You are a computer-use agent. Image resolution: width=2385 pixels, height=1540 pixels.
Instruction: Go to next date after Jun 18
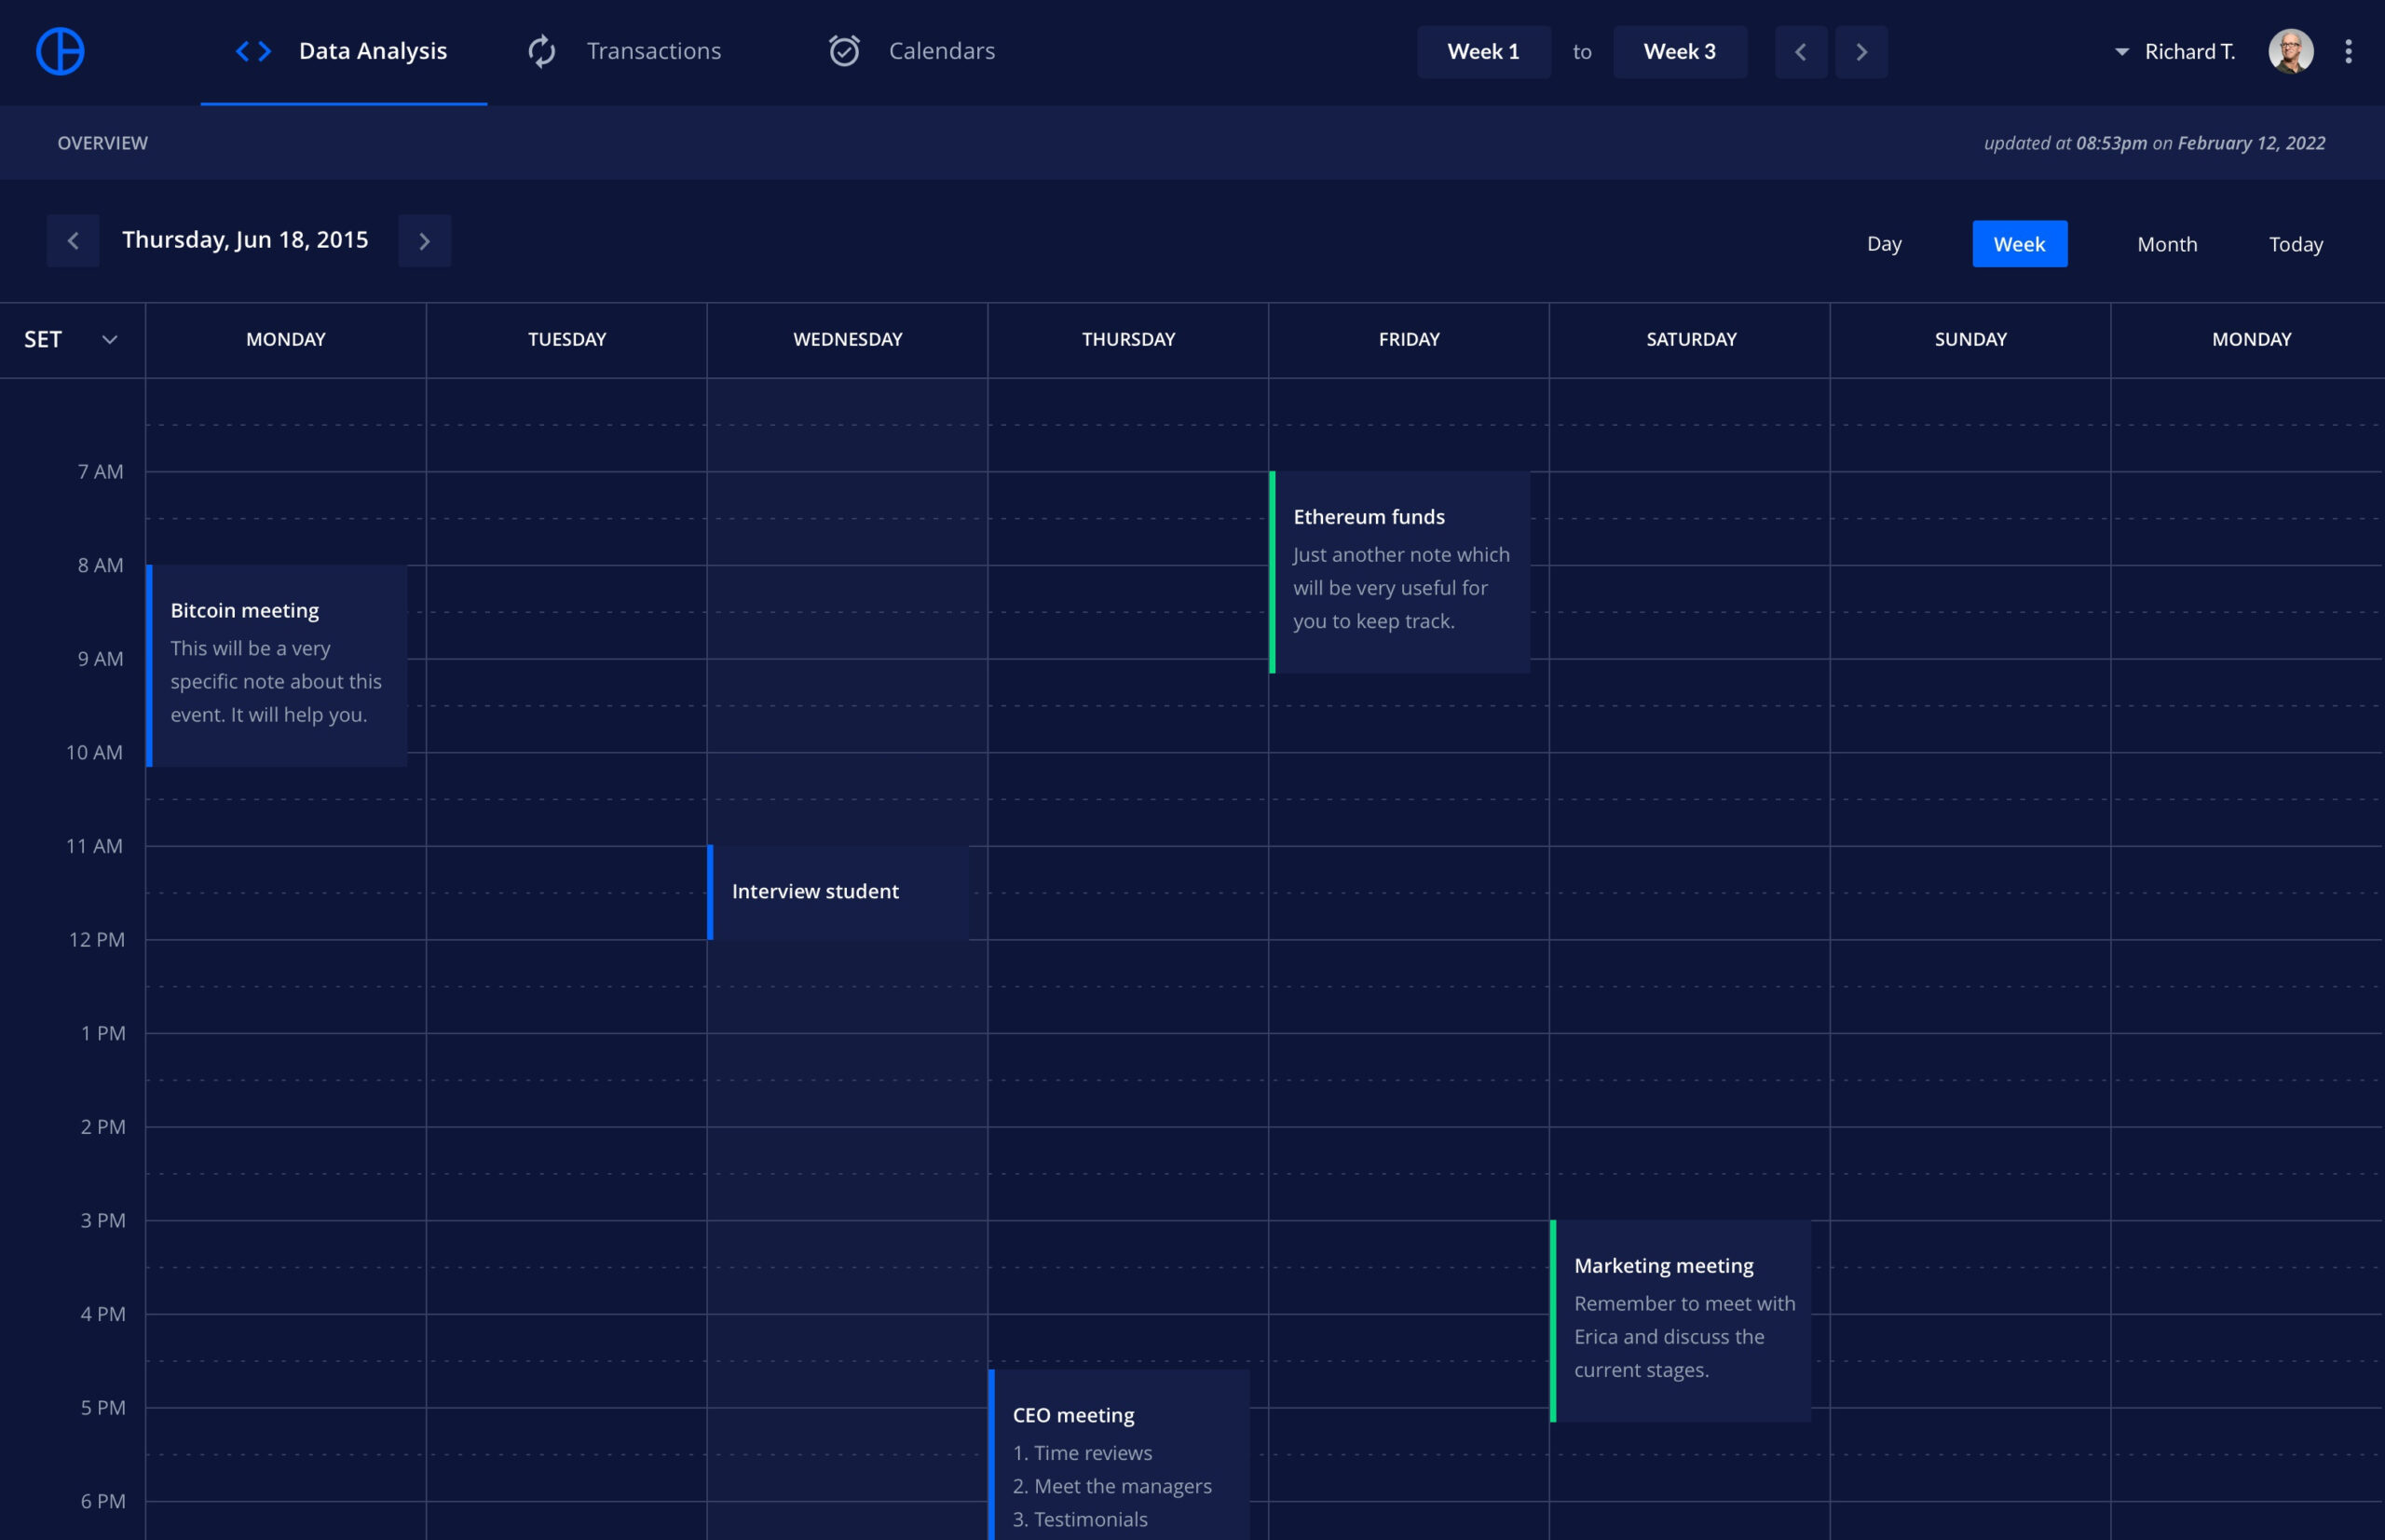pyautogui.click(x=424, y=241)
